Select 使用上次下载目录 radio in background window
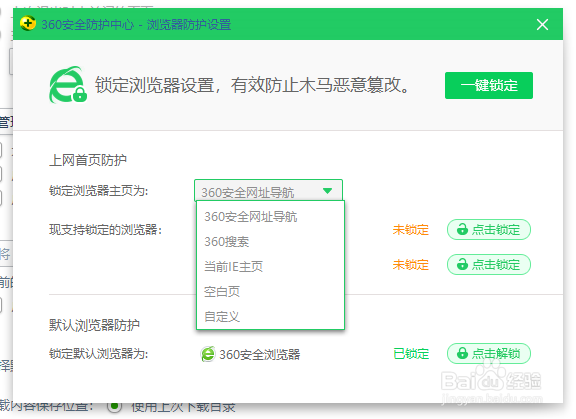 pos(114,406)
